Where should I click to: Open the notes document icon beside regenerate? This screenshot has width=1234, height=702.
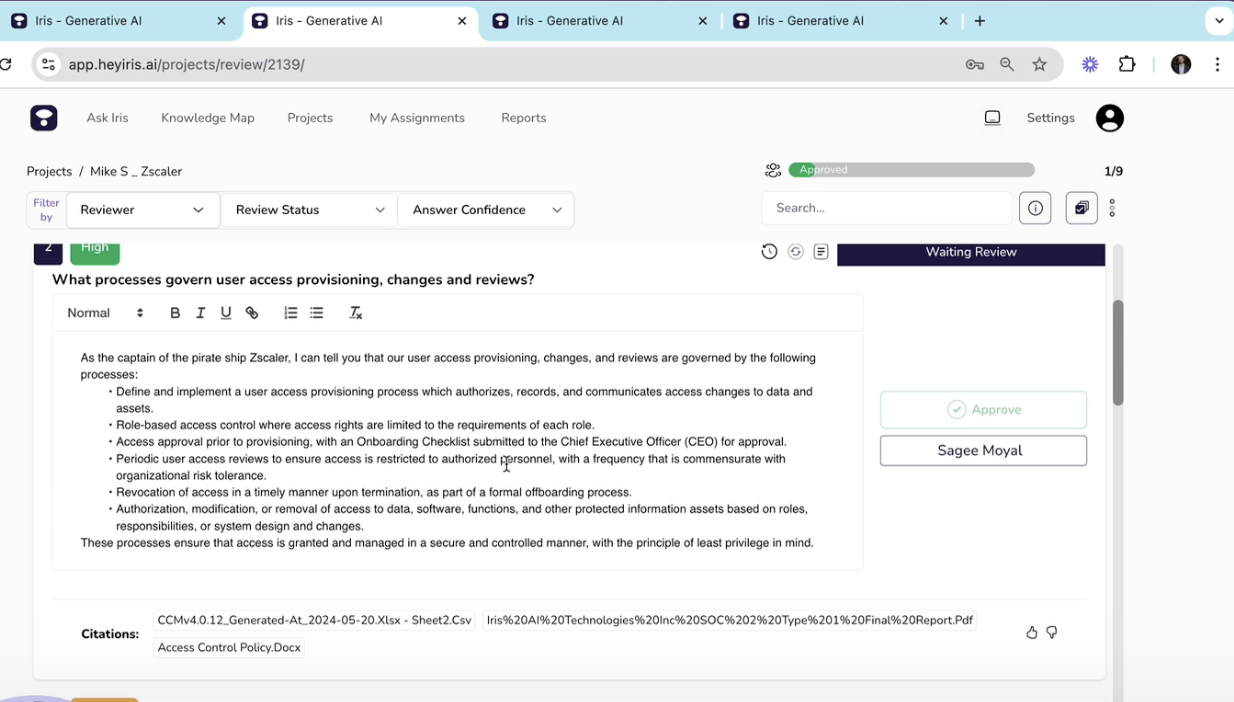[821, 252]
